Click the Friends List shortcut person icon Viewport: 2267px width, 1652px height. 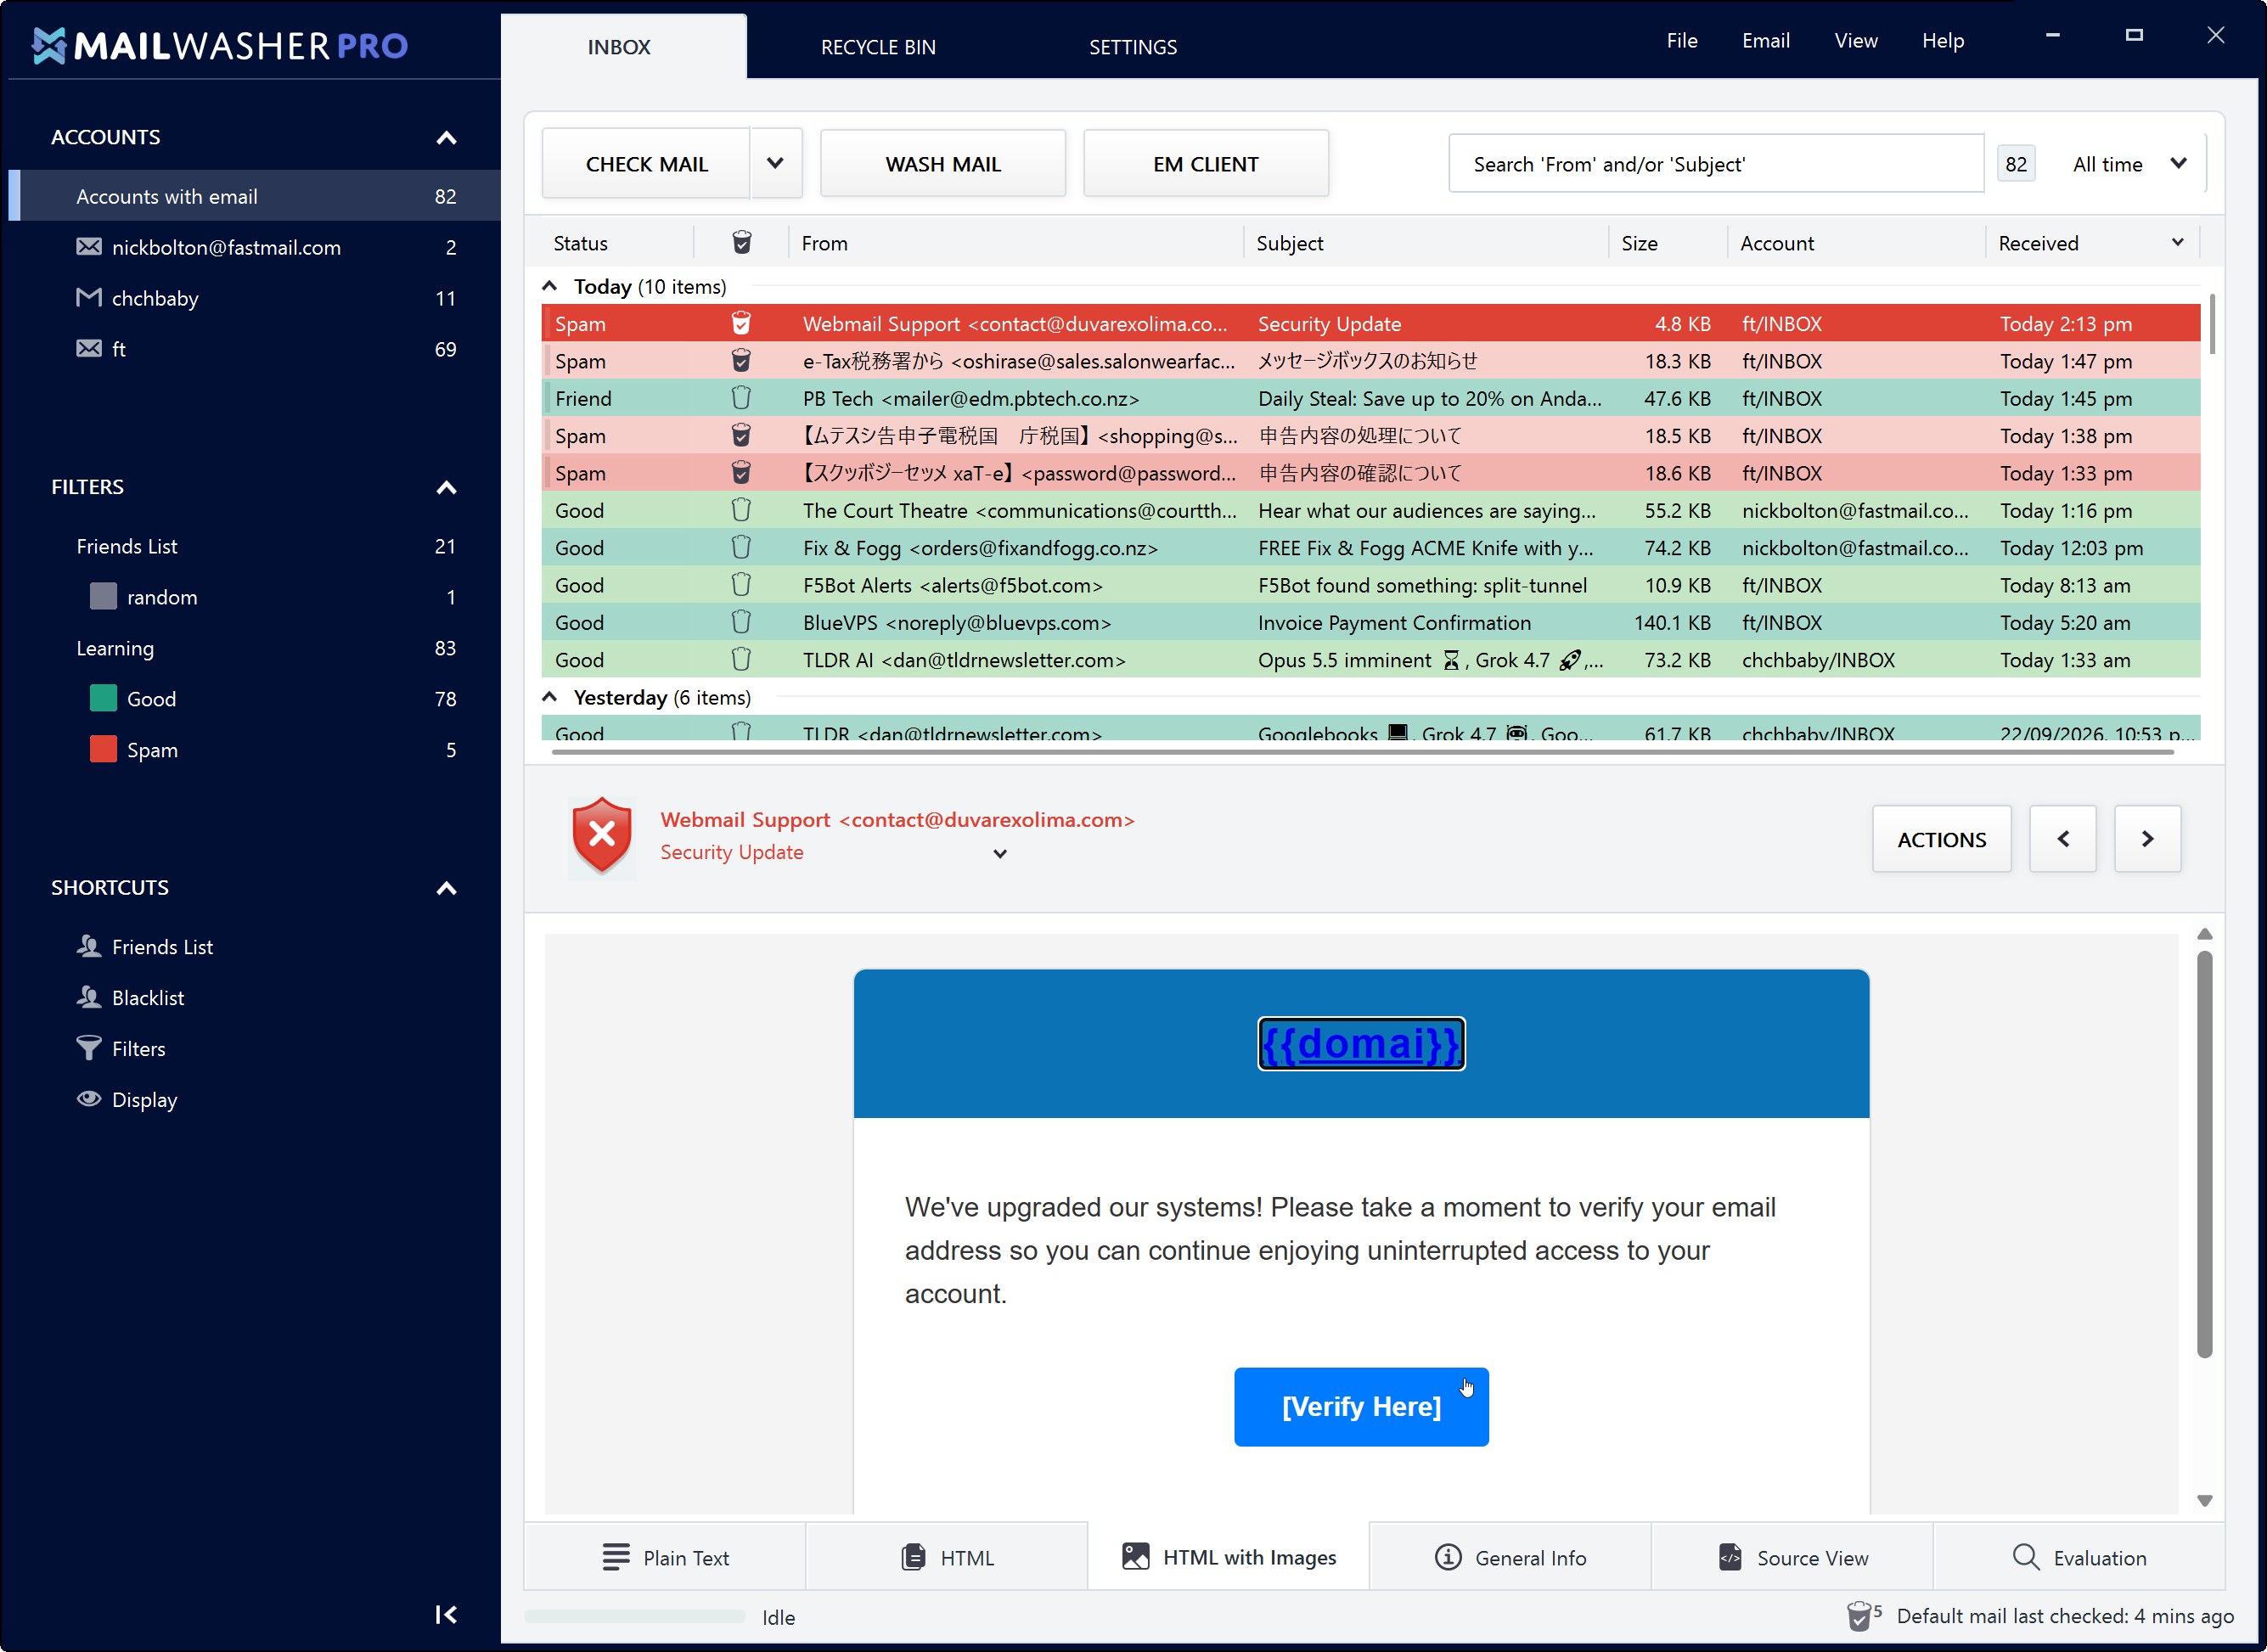[x=89, y=945]
